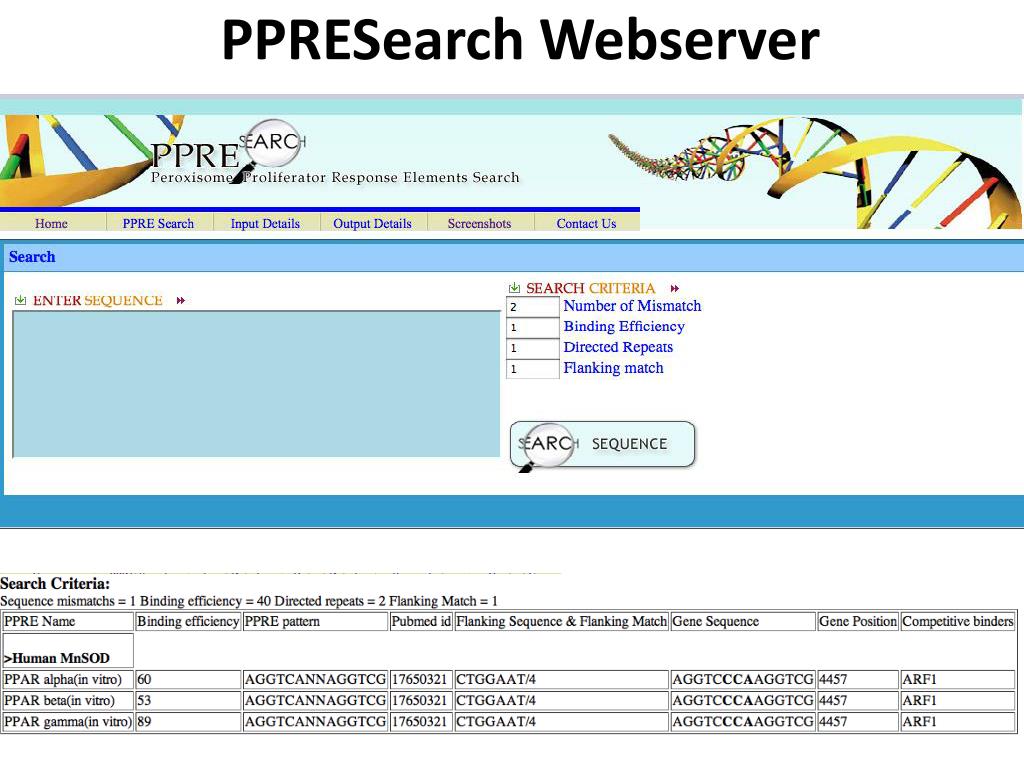
Task: Click the Flanking match input box
Action: [x=533, y=369]
